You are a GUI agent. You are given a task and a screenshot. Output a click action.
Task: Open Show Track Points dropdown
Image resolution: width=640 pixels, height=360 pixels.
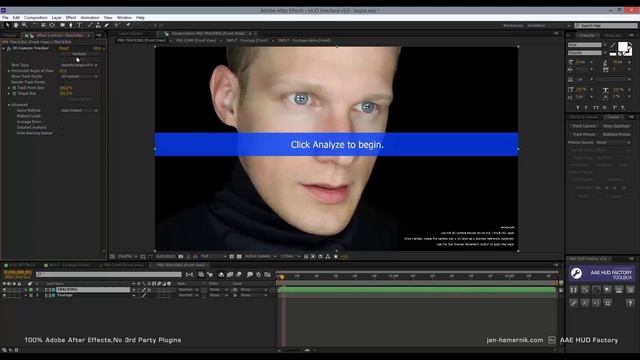click(x=79, y=76)
